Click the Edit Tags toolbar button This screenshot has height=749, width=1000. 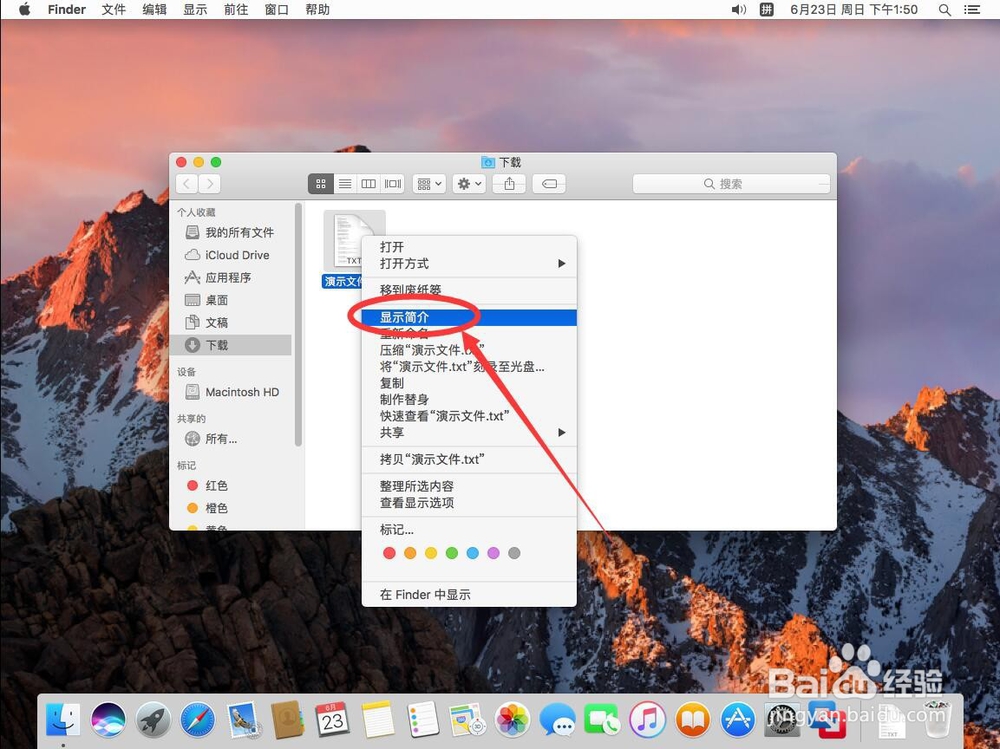[549, 184]
